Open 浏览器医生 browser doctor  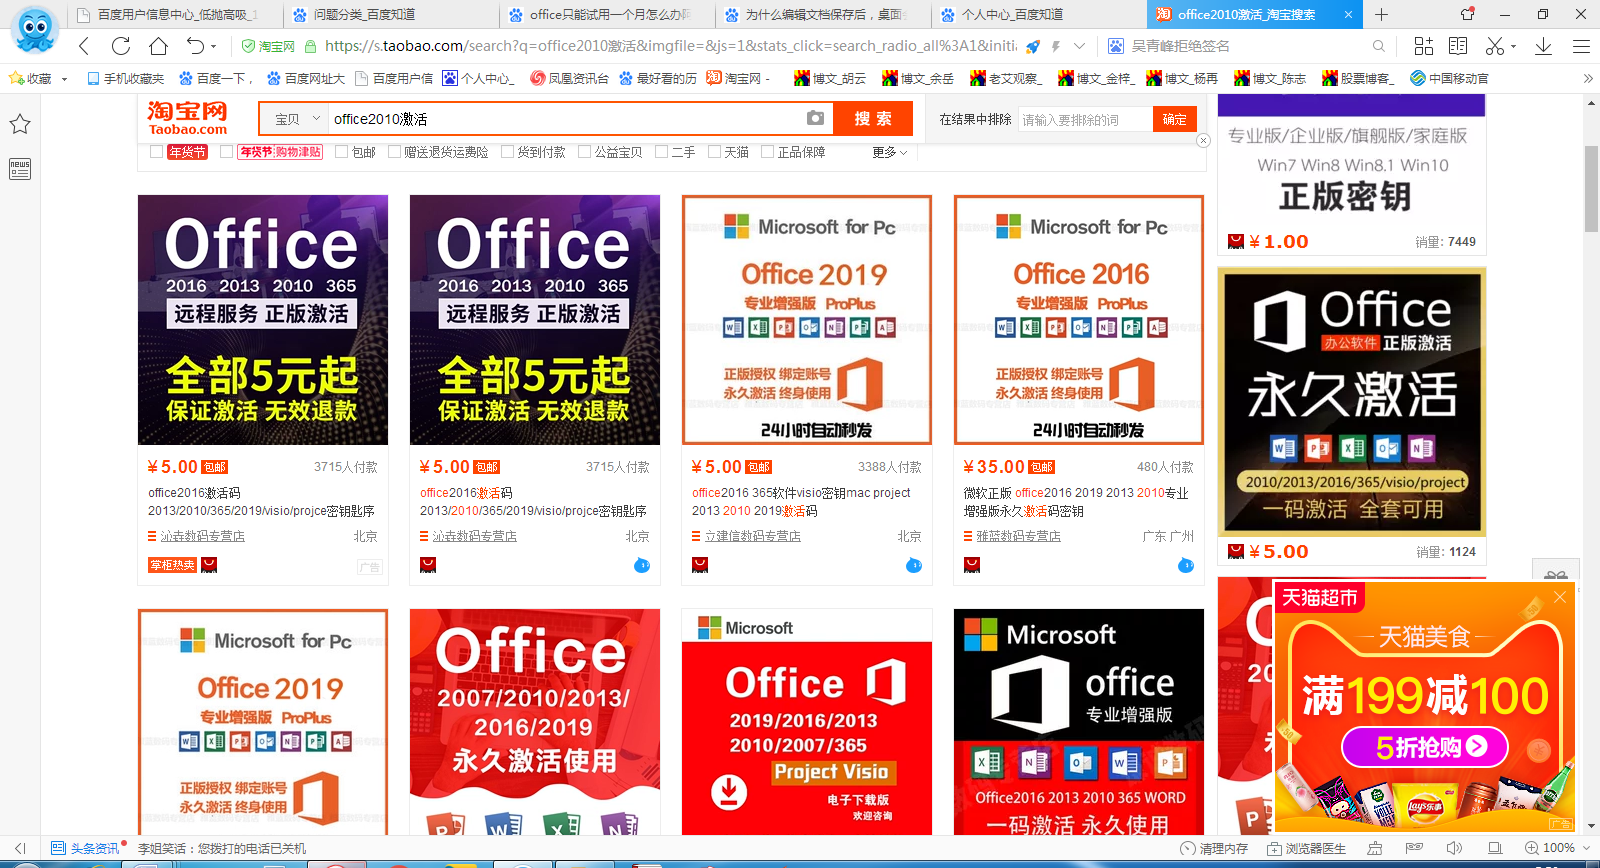click(x=1306, y=848)
